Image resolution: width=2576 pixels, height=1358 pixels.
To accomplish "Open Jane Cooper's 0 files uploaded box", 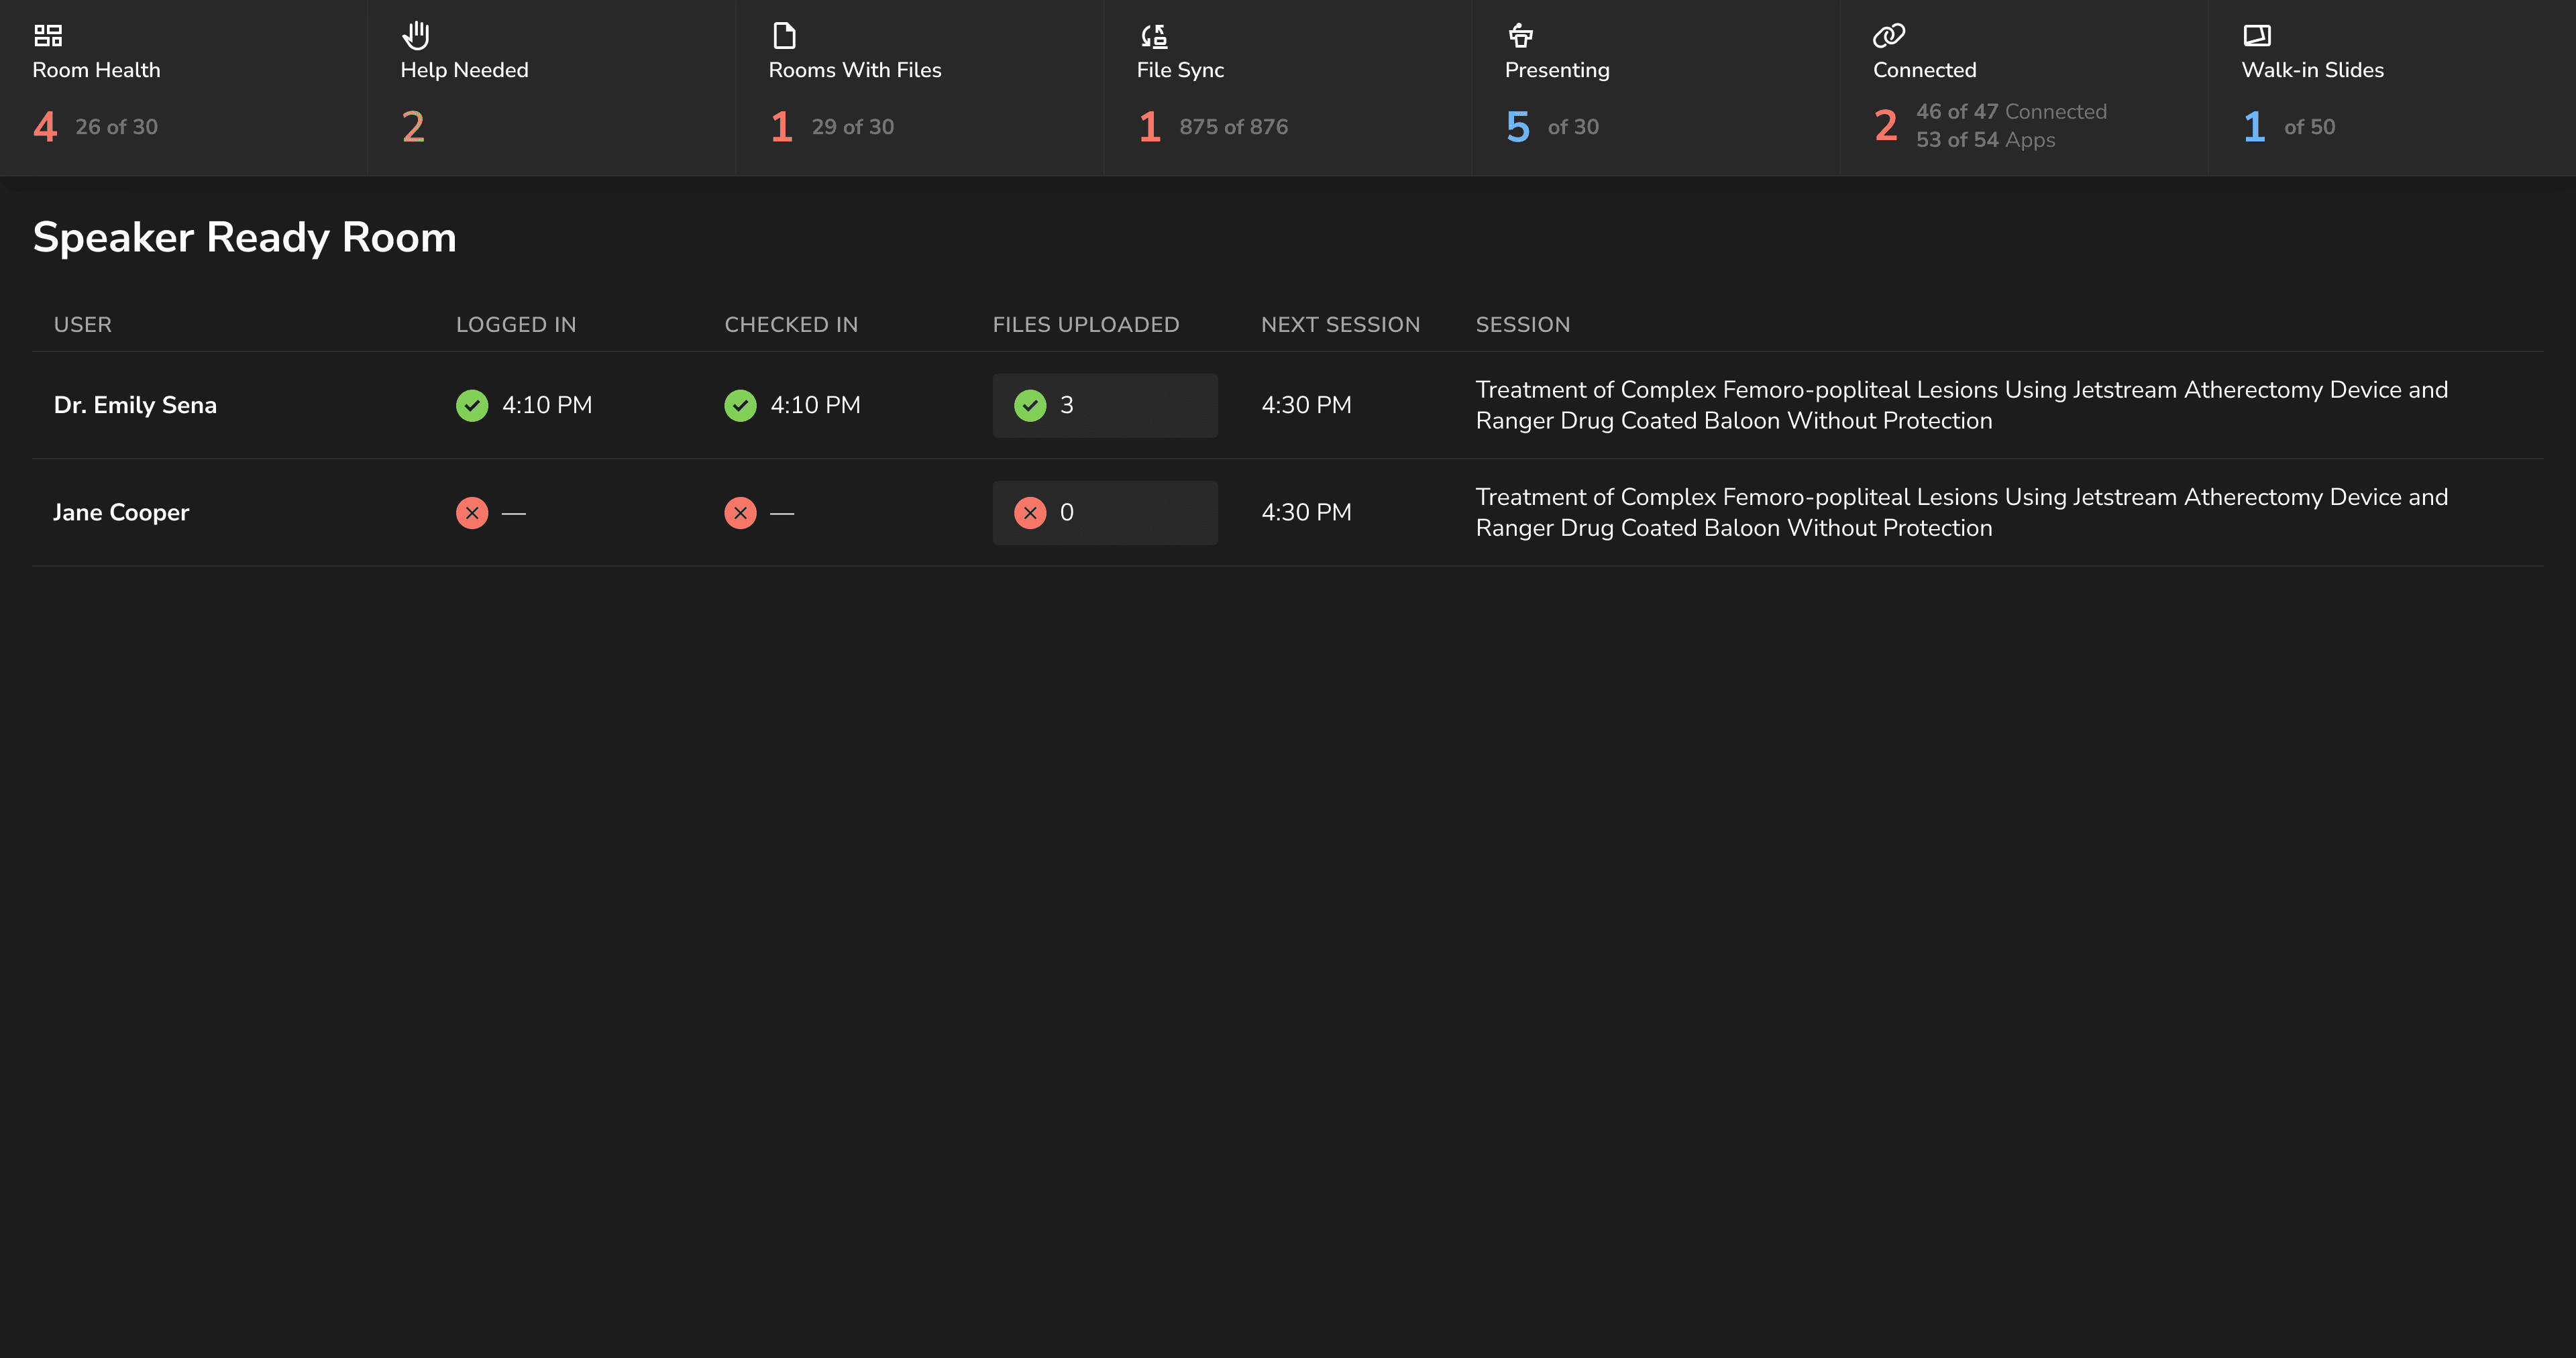I will (x=1104, y=513).
